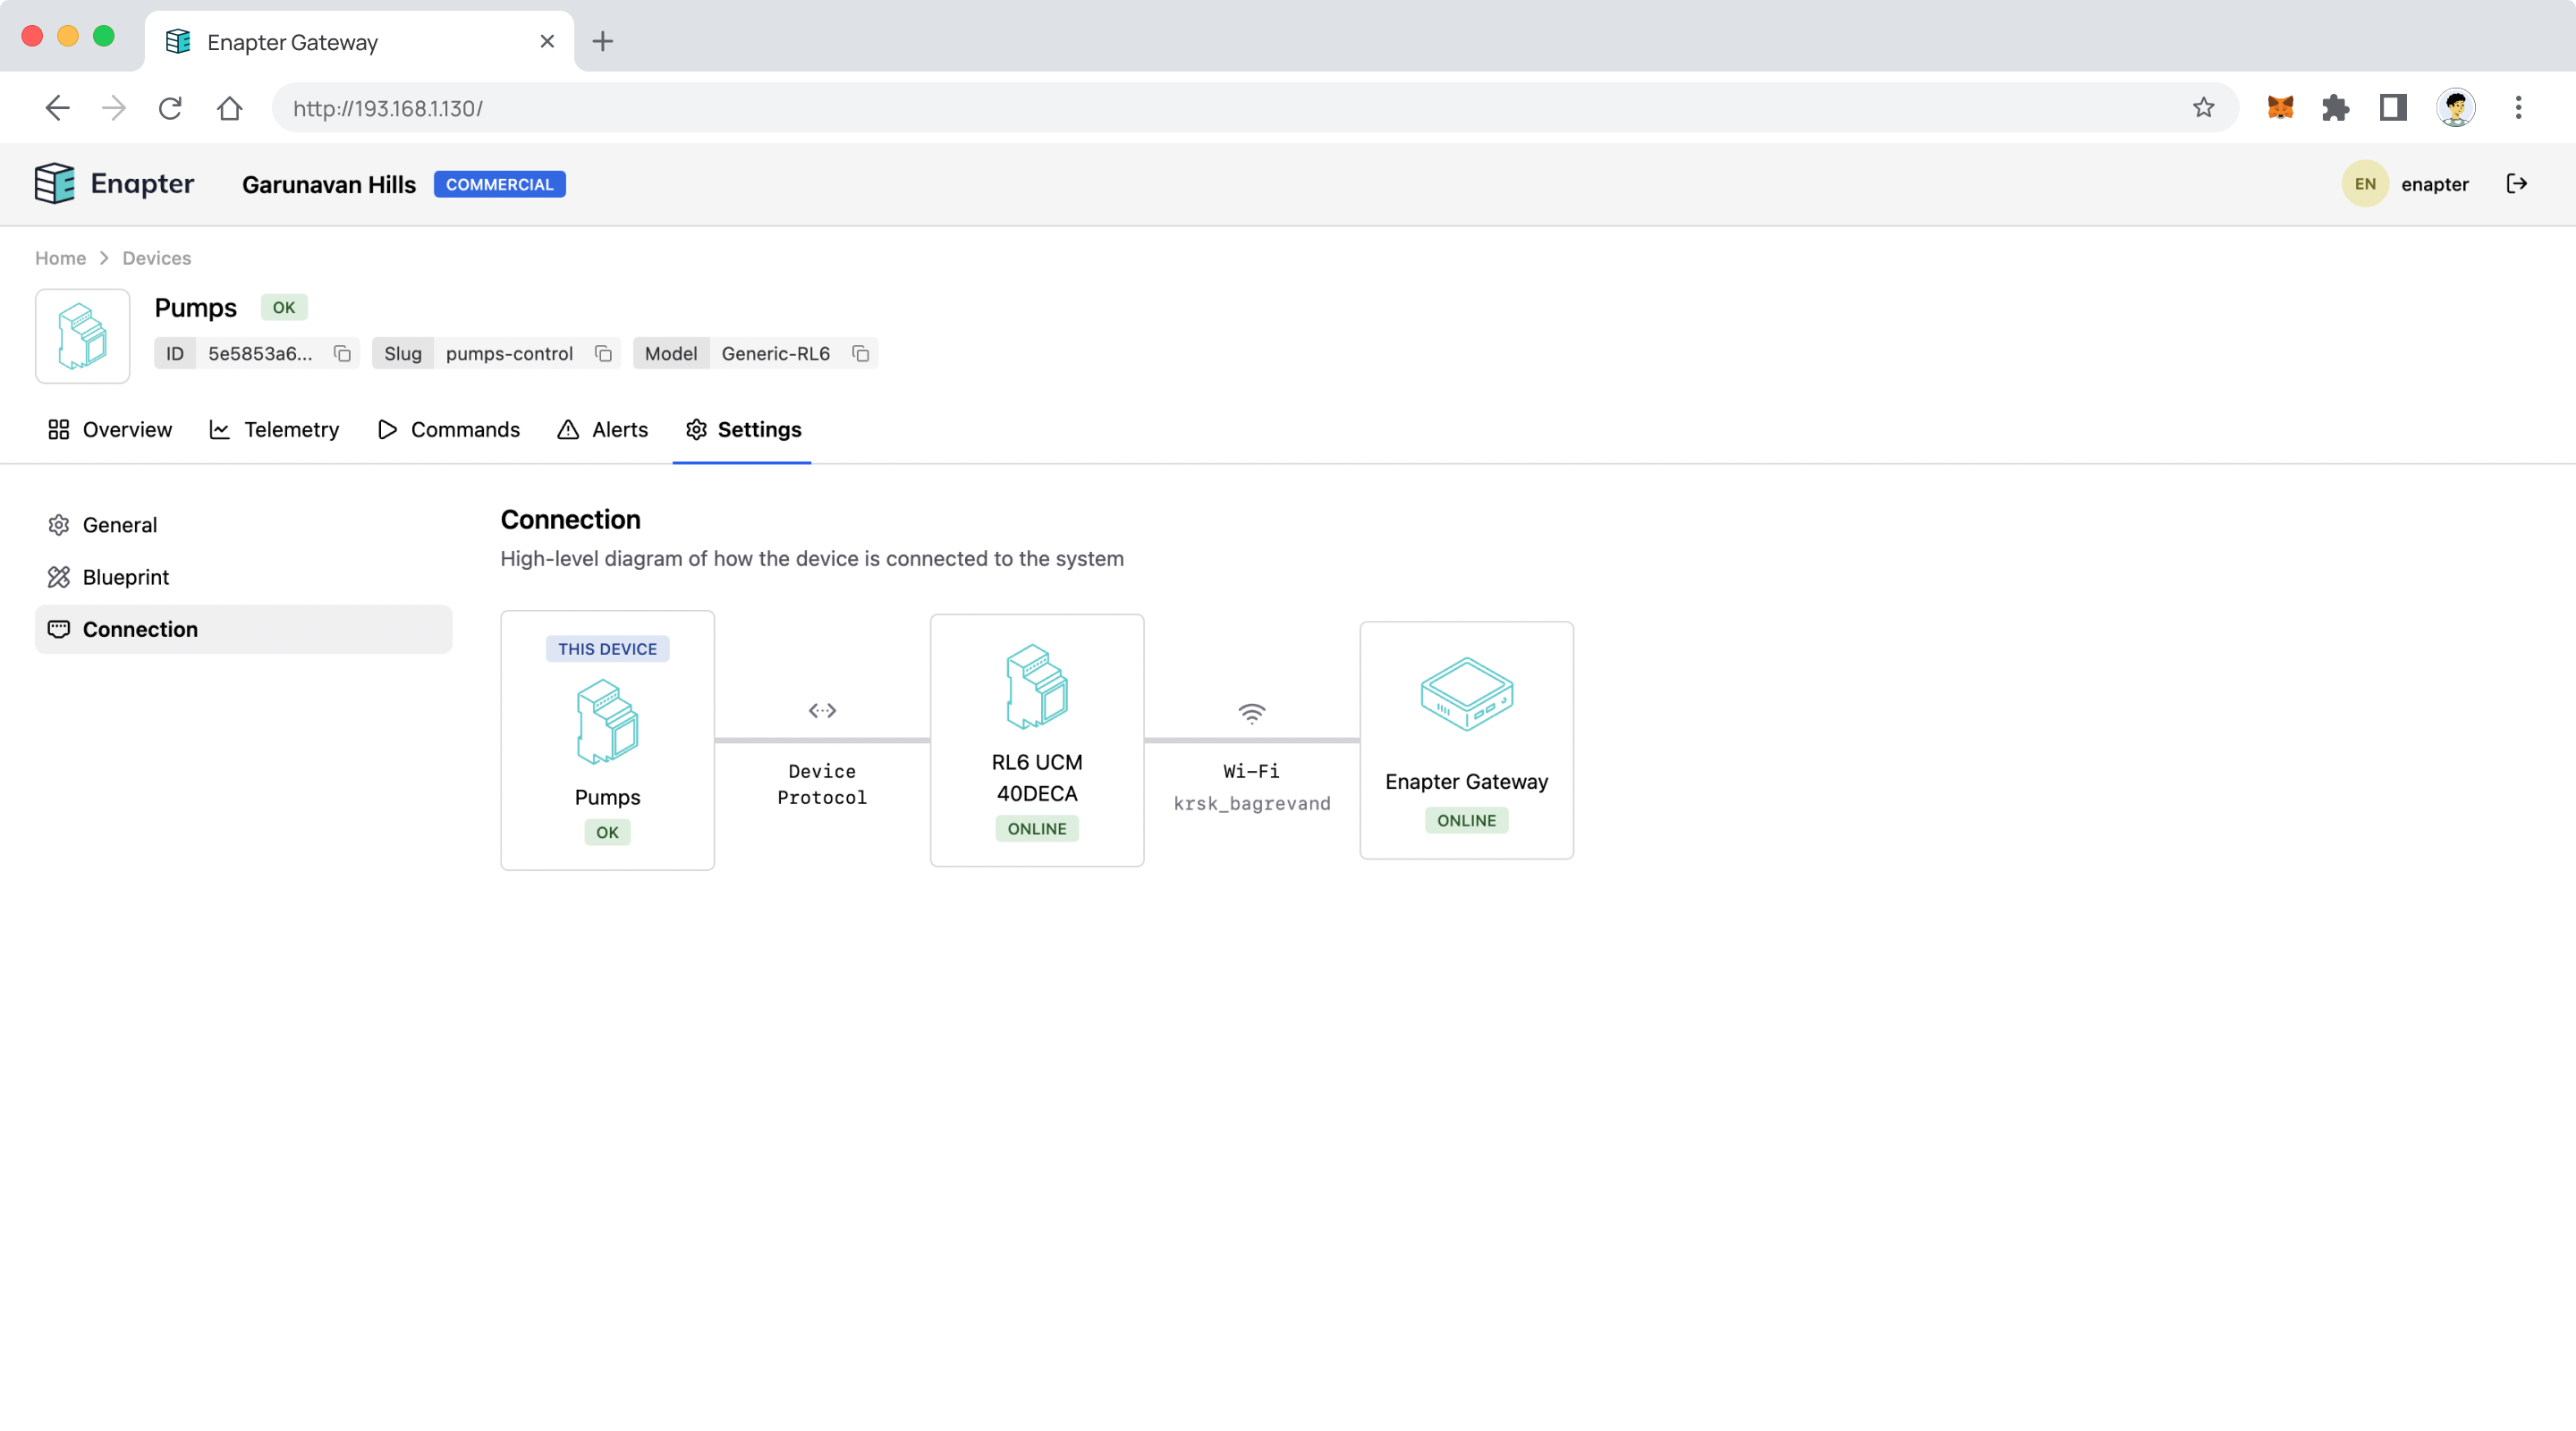The height and width of the screenshot is (1431, 2576).
Task: Toggle the browser side panel
Action: [x=2392, y=108]
